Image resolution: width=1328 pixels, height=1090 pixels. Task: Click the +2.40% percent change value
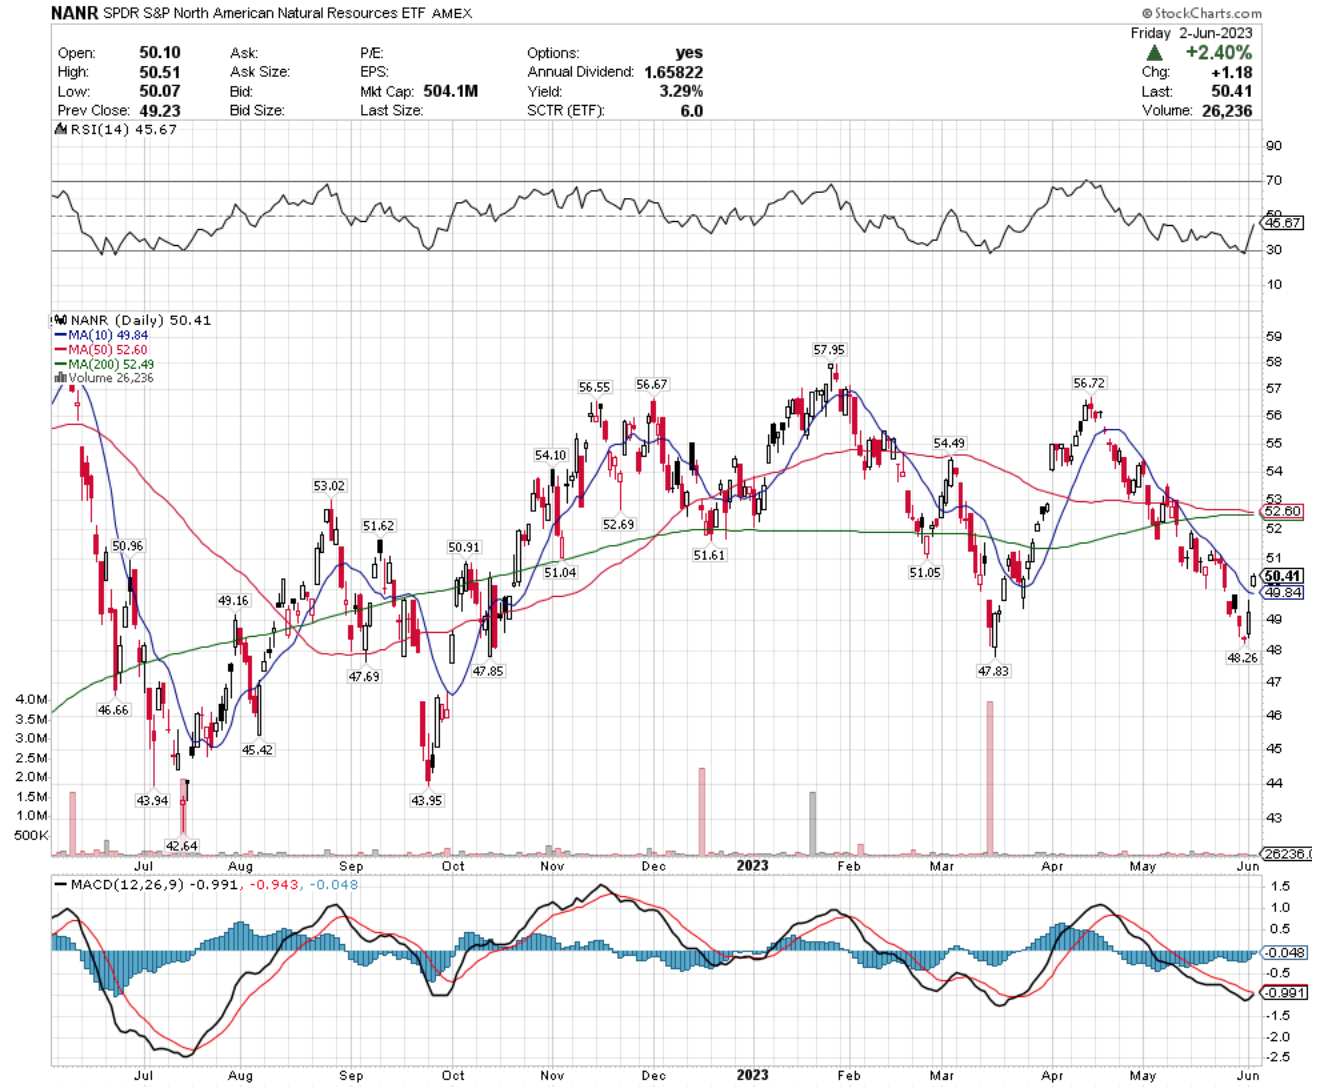click(1218, 53)
